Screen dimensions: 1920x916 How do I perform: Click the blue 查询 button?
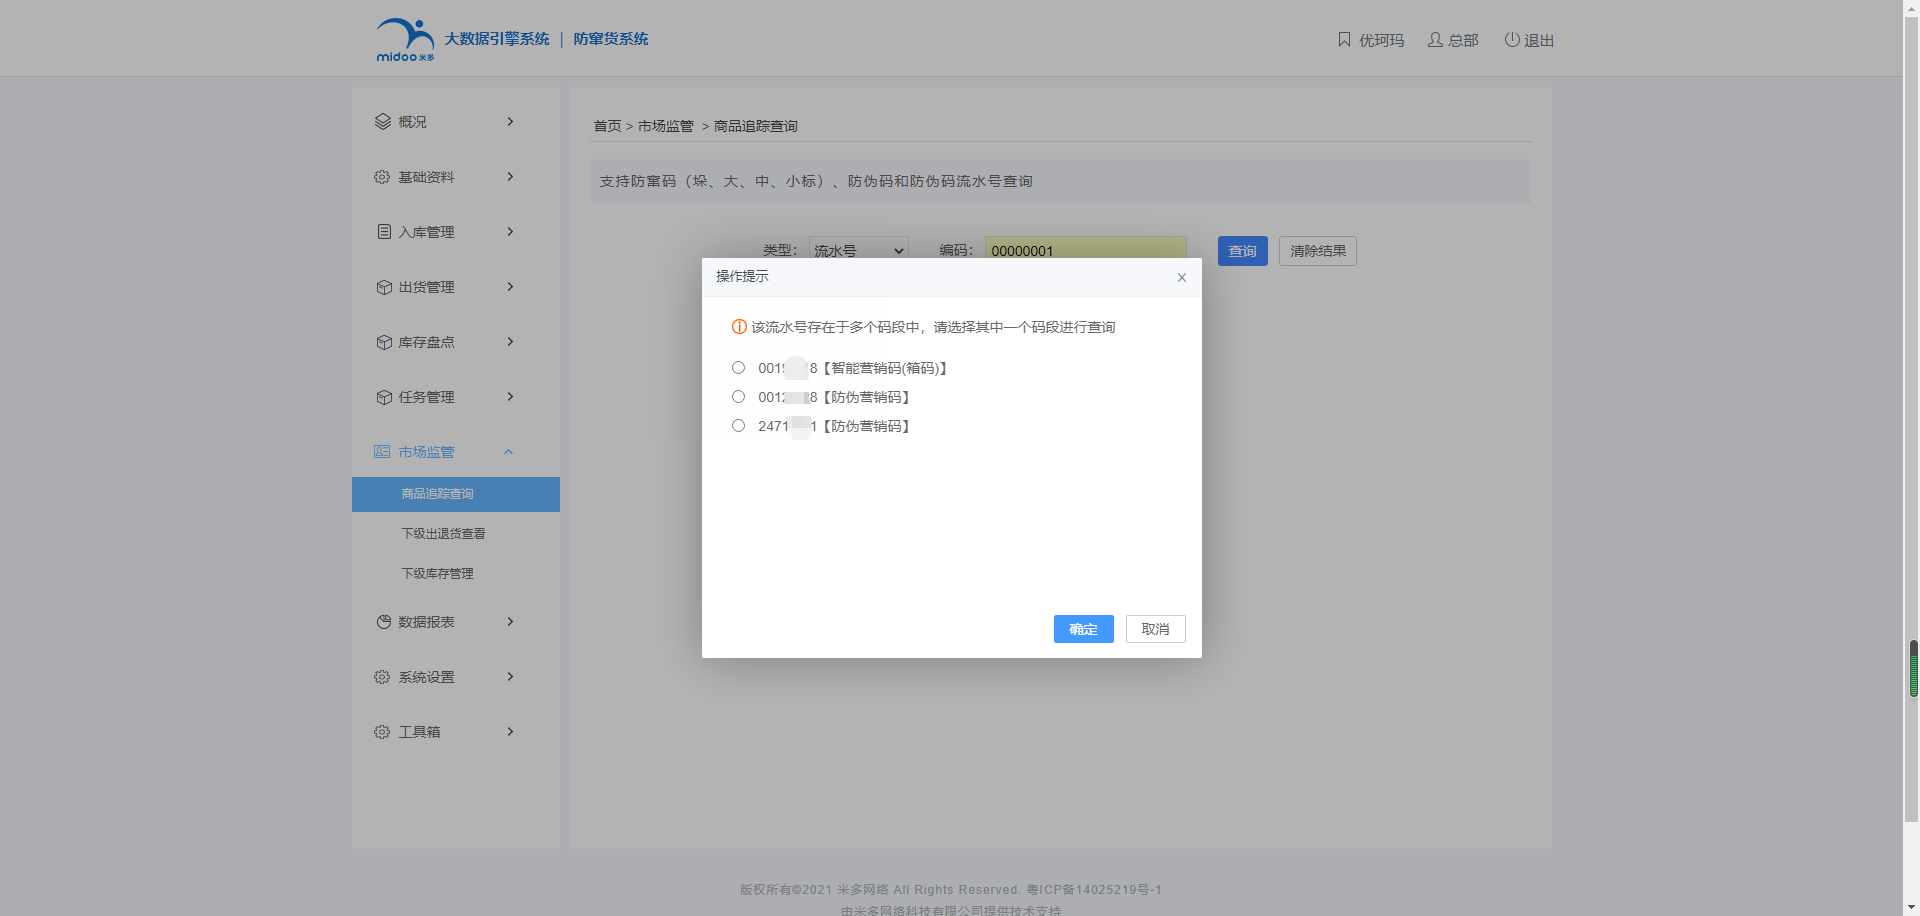tap(1242, 251)
